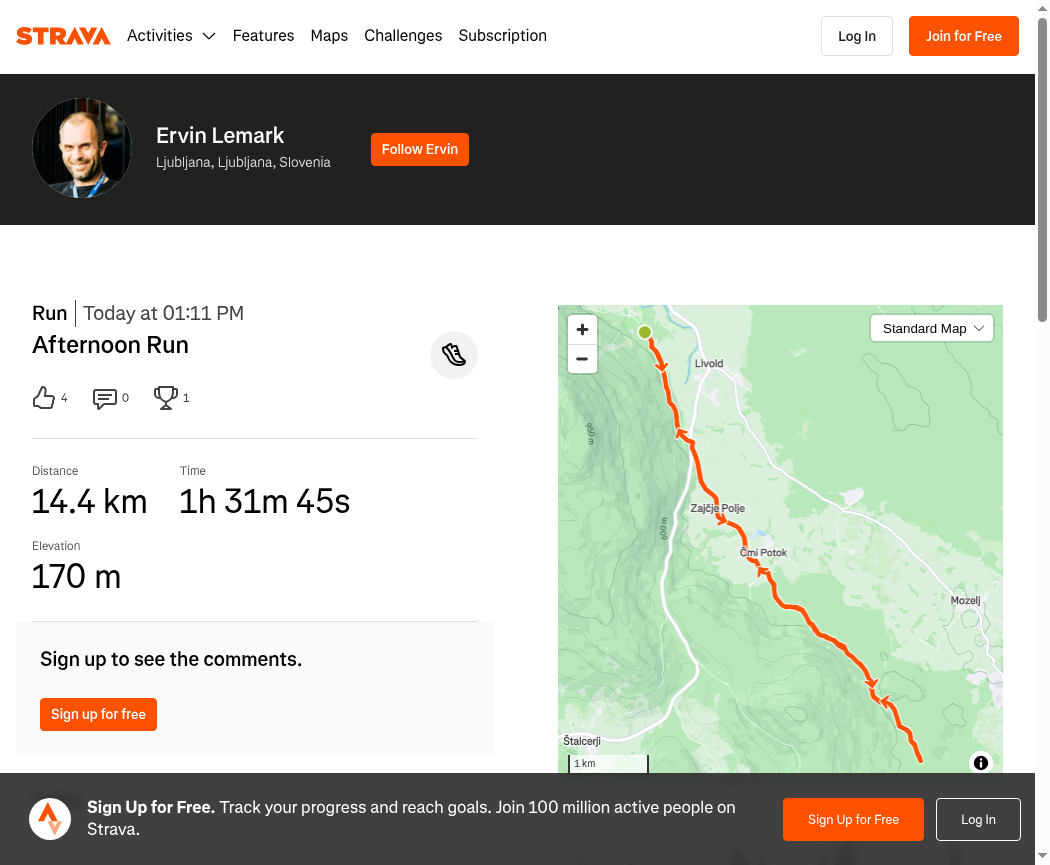Click the Follow Ervin button
The height and width of the screenshot is (865, 1050).
pos(420,149)
